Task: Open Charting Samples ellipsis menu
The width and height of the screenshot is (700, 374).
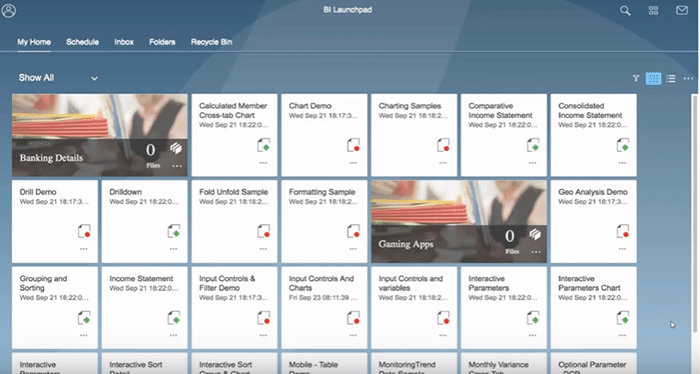Action: pyautogui.click(x=443, y=163)
